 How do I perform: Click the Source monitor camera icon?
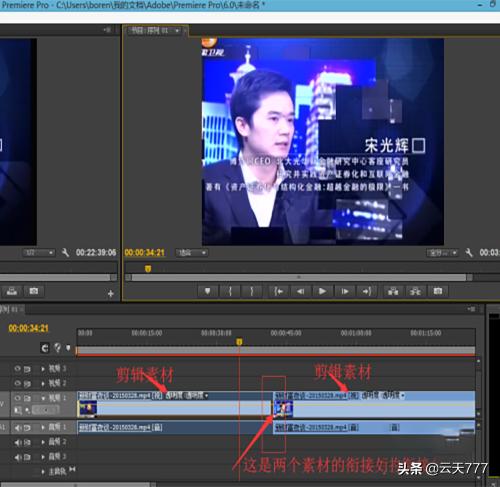click(x=34, y=291)
